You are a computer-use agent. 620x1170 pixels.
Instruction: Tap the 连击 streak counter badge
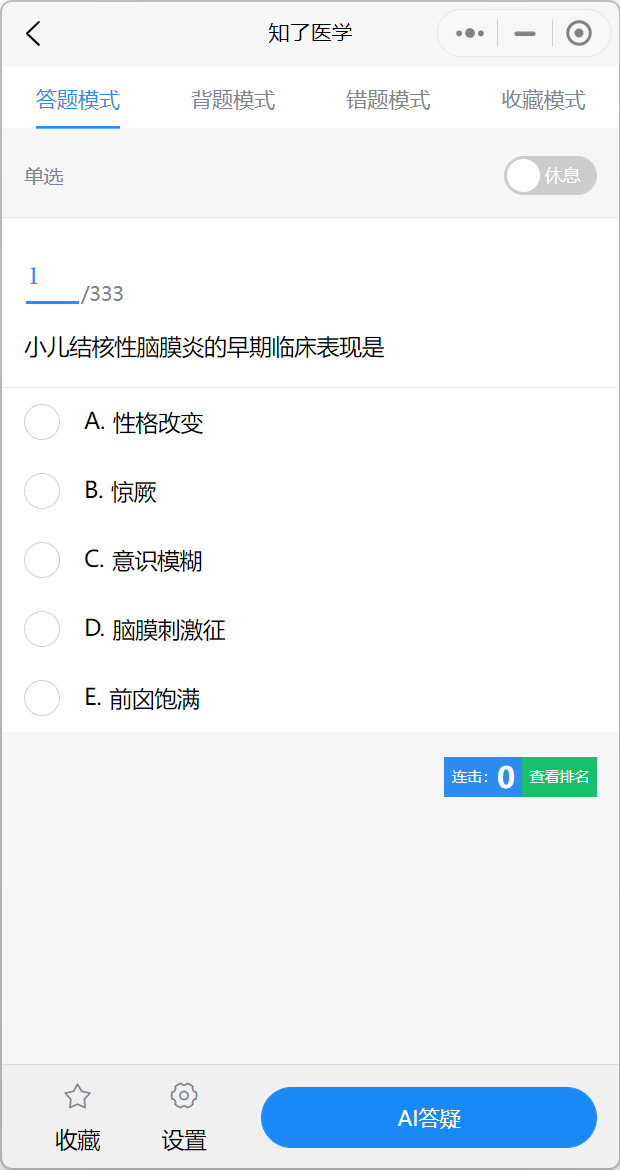point(482,777)
